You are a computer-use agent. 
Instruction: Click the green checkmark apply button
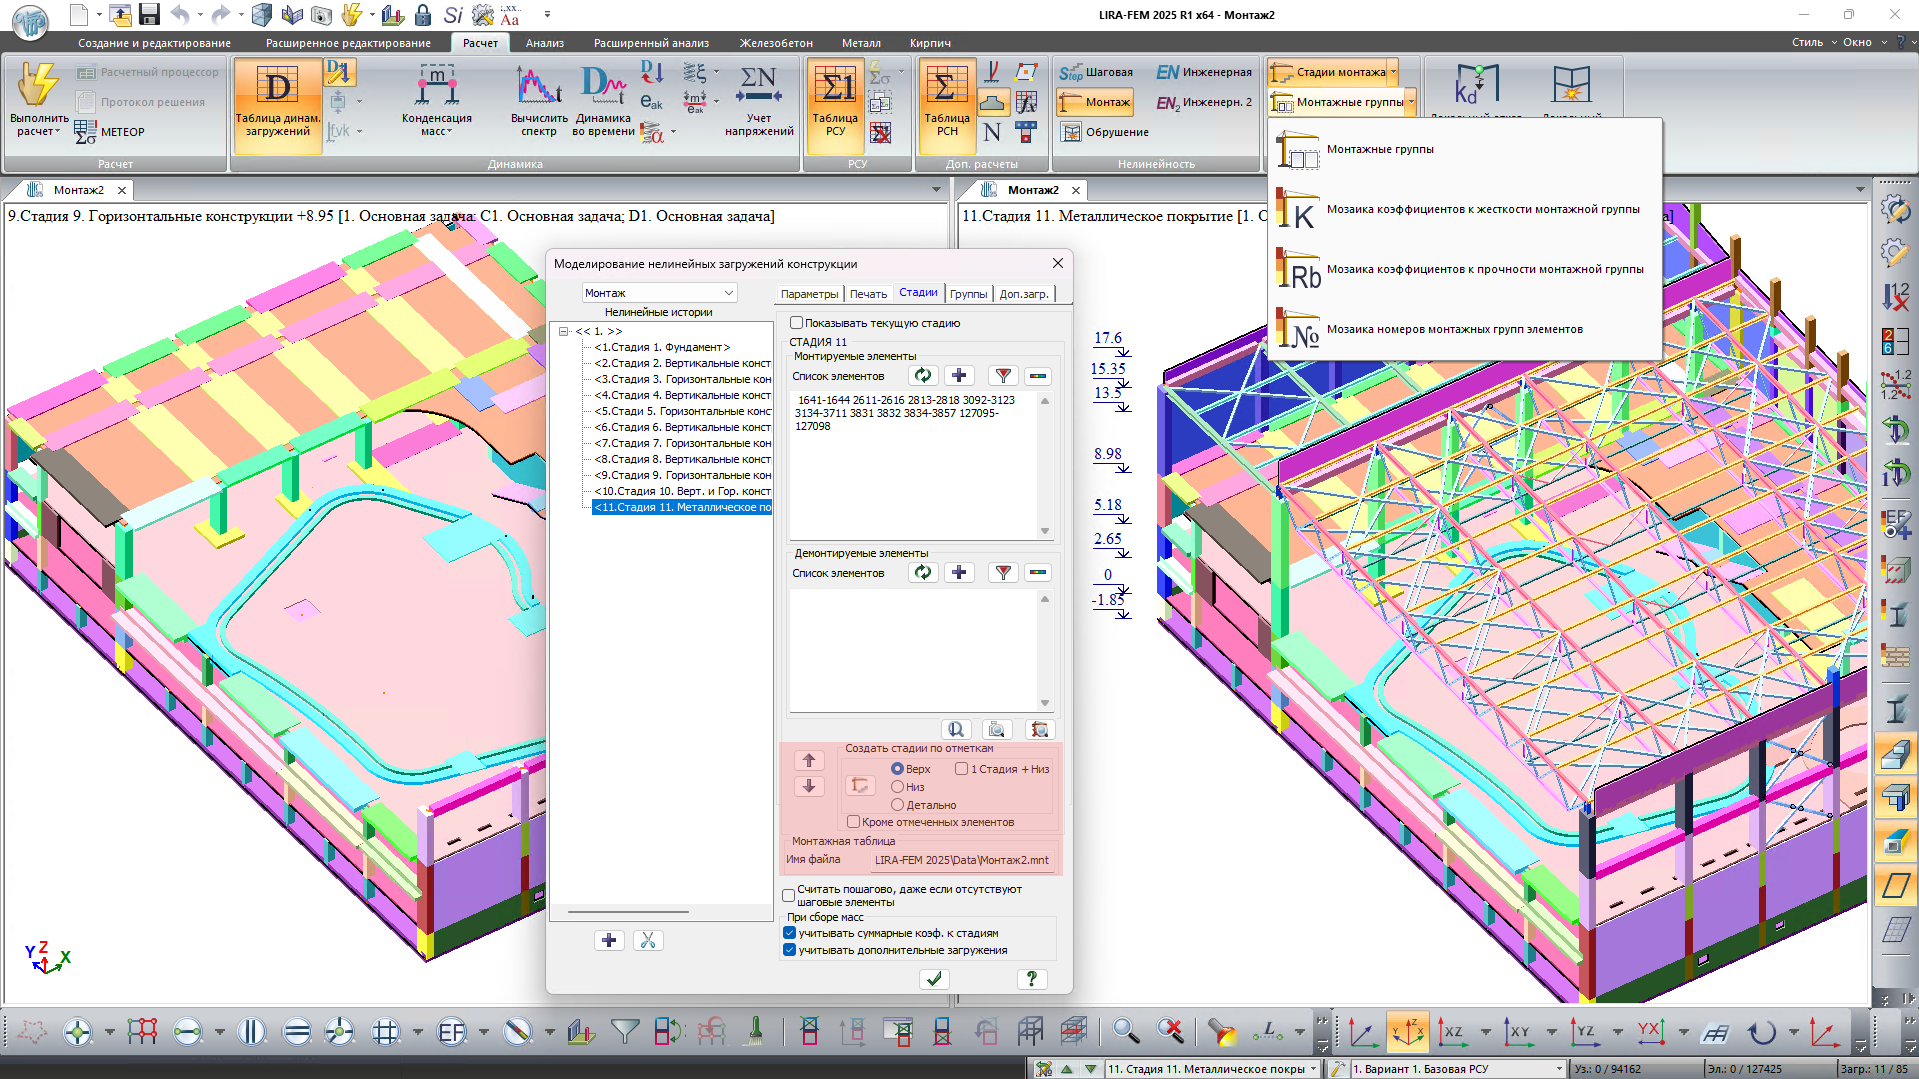pyautogui.click(x=934, y=979)
